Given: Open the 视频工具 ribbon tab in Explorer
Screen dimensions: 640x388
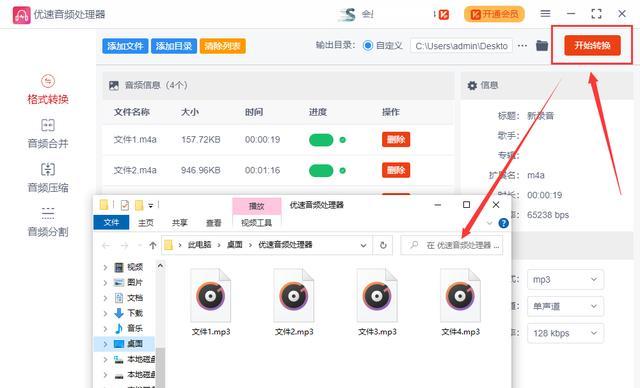Looking at the screenshot, I should (x=256, y=223).
